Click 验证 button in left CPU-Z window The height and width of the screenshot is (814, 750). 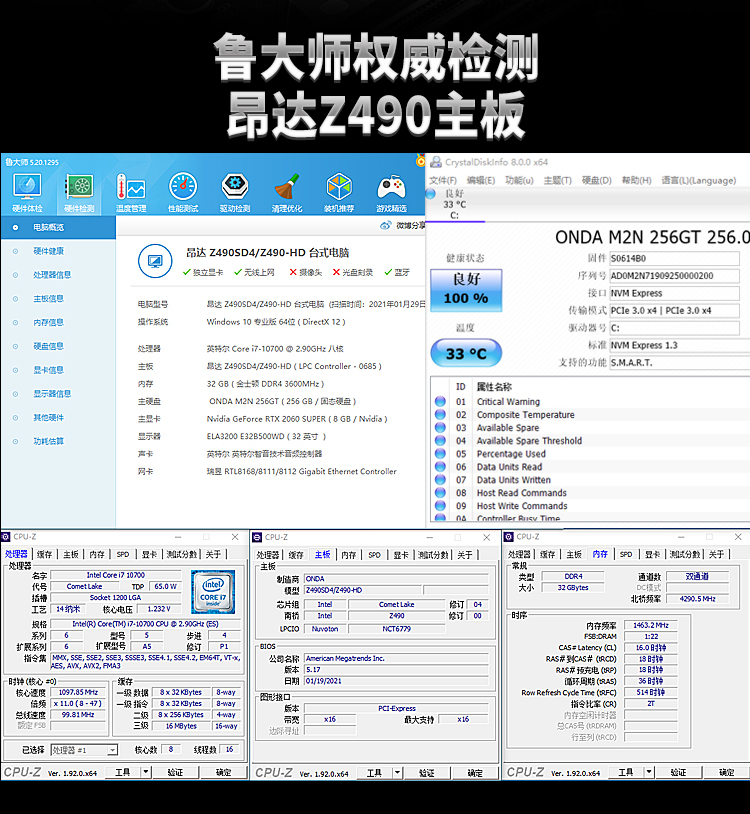[x=175, y=772]
